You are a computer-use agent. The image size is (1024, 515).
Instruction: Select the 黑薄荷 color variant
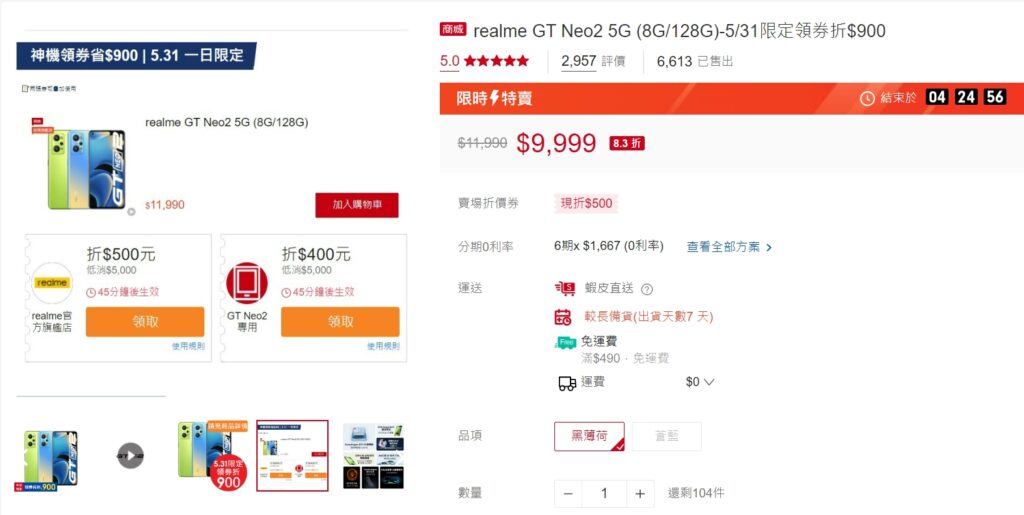pyautogui.click(x=589, y=436)
